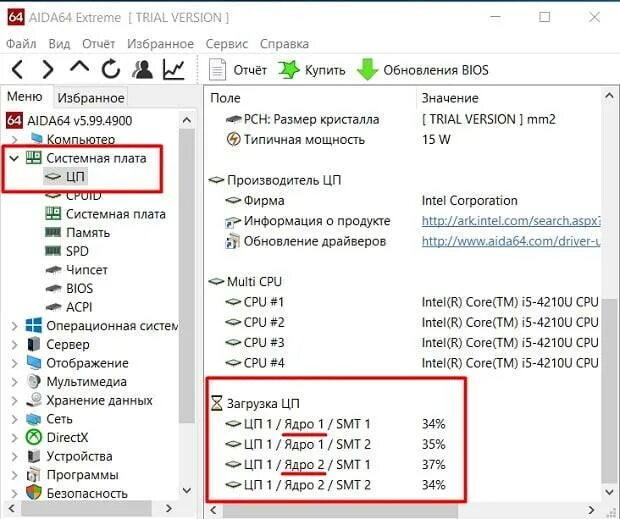
Task: Refresh the page with the circular arrow icon
Action: point(111,69)
